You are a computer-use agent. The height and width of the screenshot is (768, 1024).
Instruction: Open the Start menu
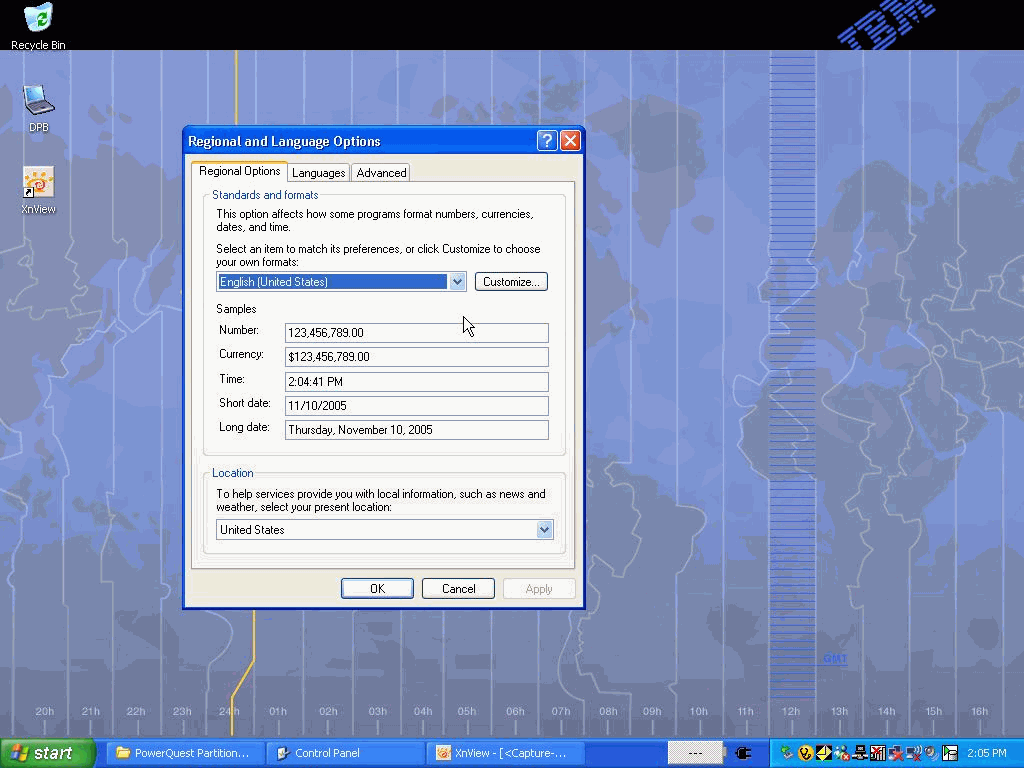tap(47, 753)
